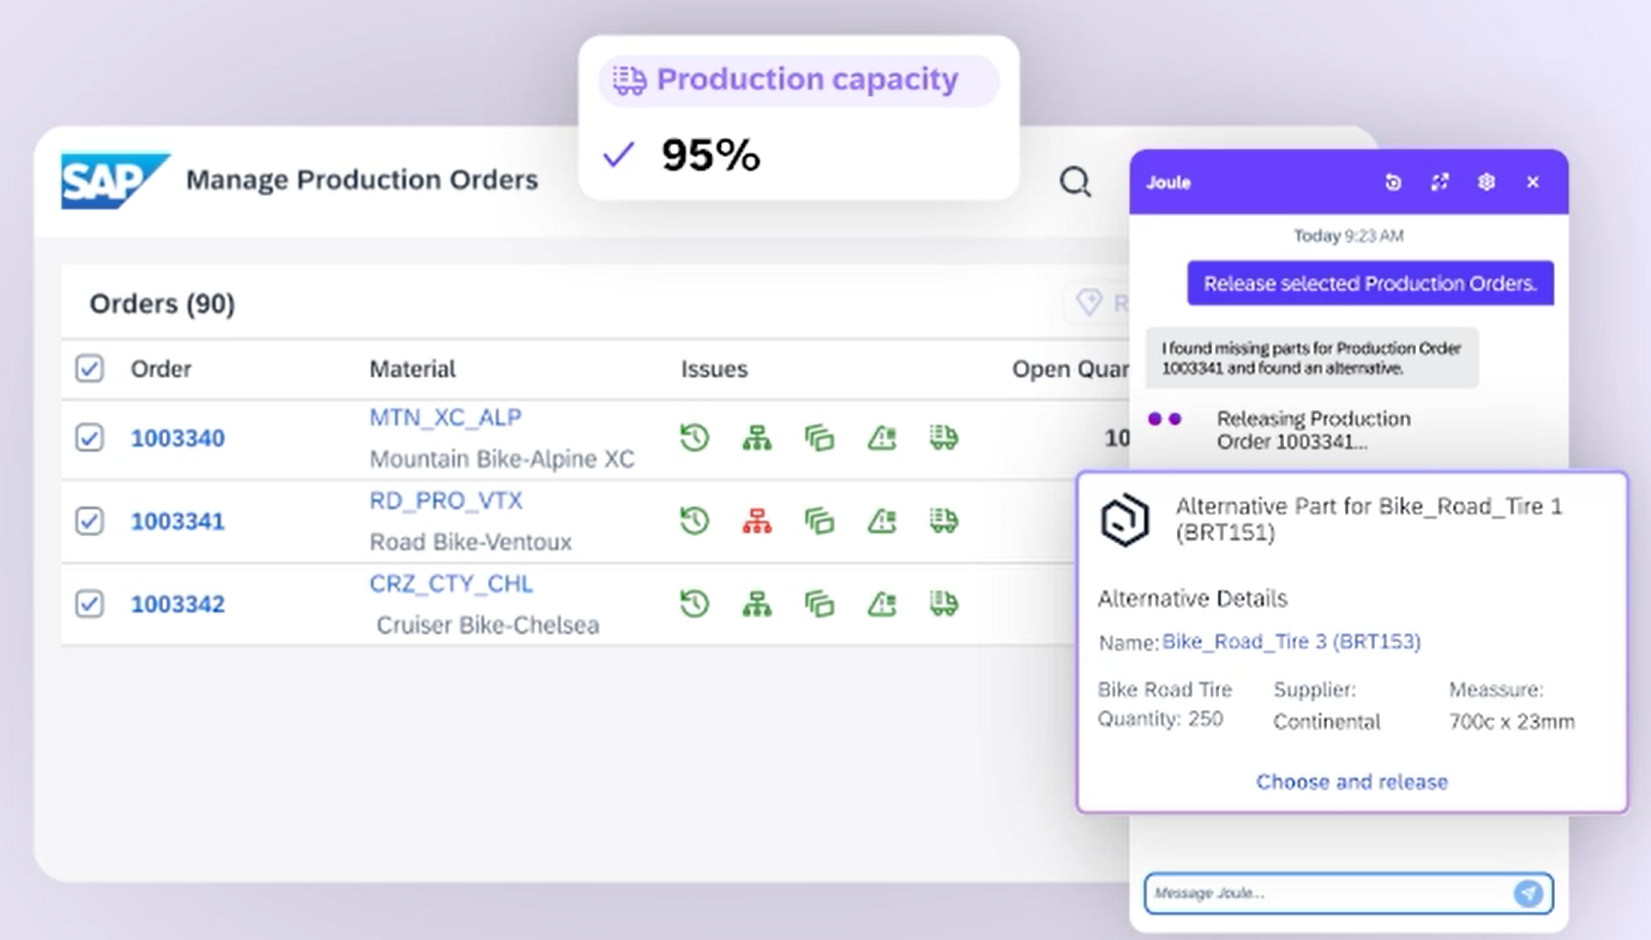Click red component issue icon for order 1003341

757,521
